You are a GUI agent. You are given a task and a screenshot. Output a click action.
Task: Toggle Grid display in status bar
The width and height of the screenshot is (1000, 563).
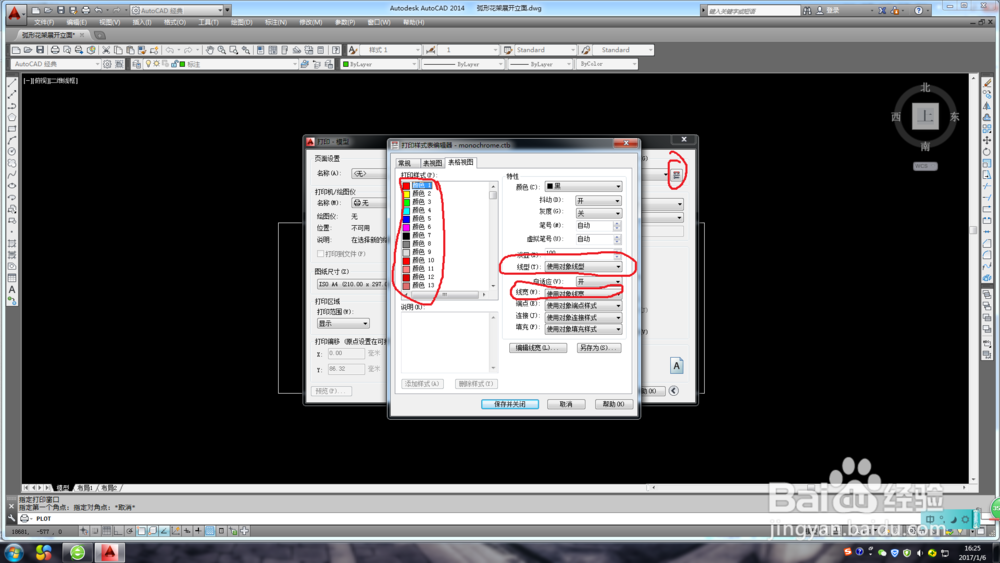(107, 530)
